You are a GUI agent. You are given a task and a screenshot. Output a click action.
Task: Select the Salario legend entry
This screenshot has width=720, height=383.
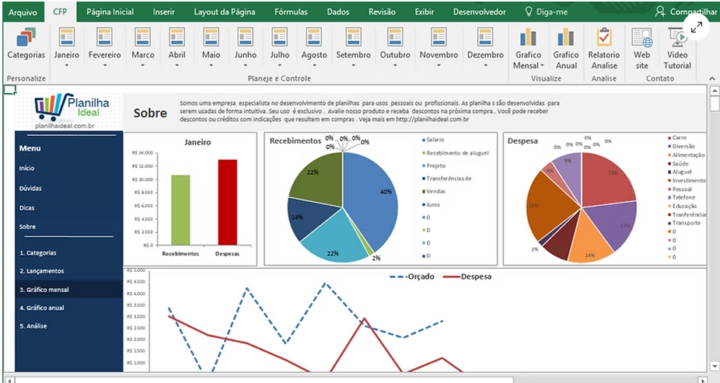point(433,140)
